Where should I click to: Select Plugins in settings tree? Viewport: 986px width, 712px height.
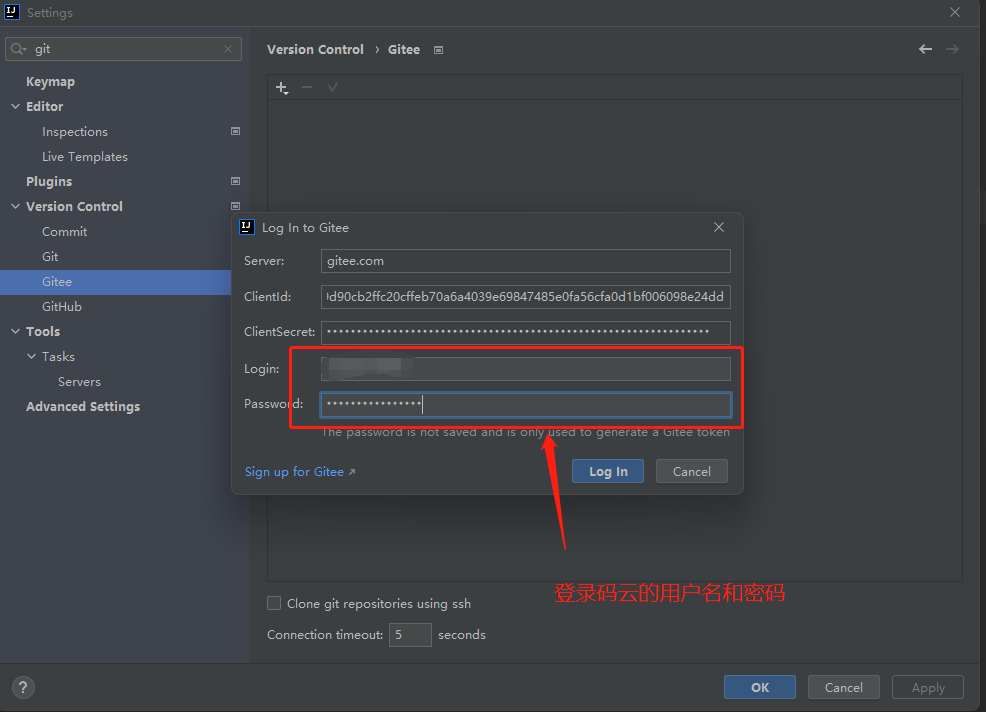pos(49,182)
